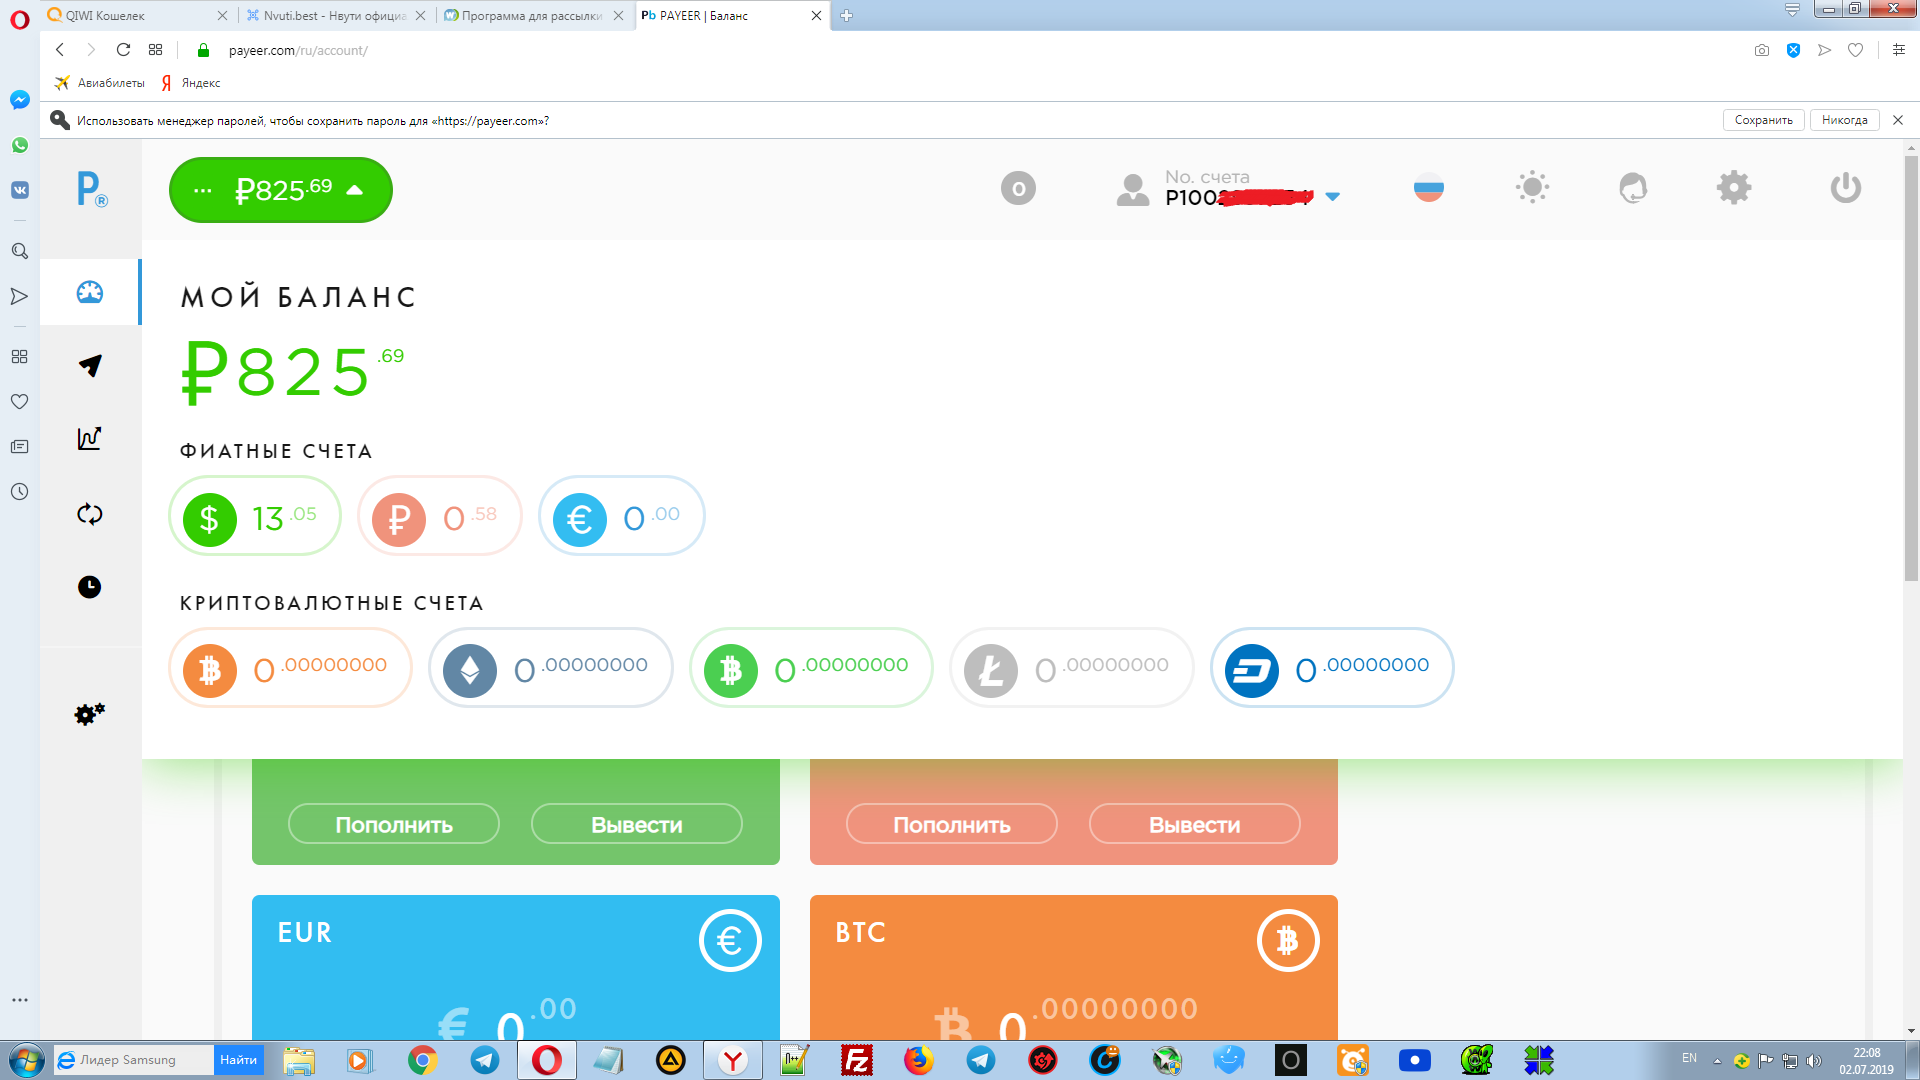Select the orange Bitcoin crypto account
Viewport: 1920px width, 1080px height.
[291, 668]
